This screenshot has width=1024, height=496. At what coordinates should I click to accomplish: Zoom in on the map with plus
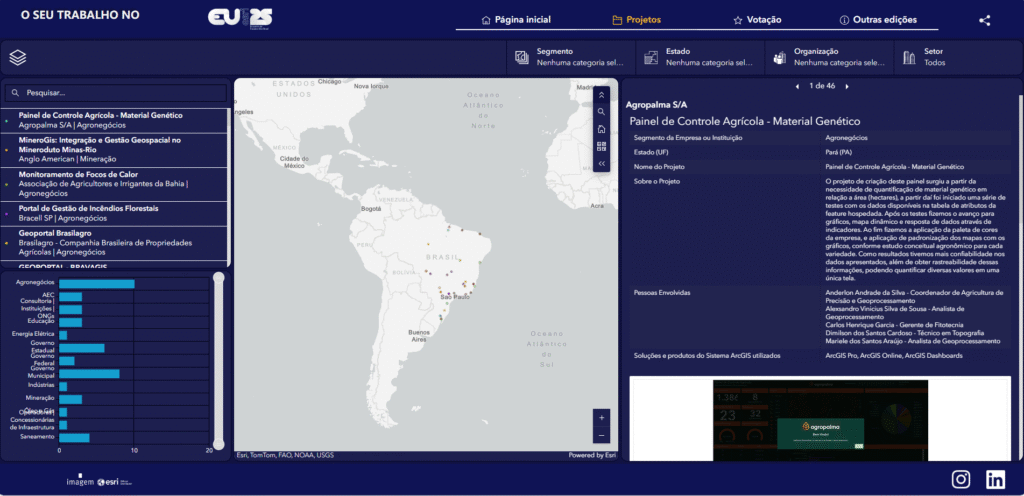click(x=601, y=417)
